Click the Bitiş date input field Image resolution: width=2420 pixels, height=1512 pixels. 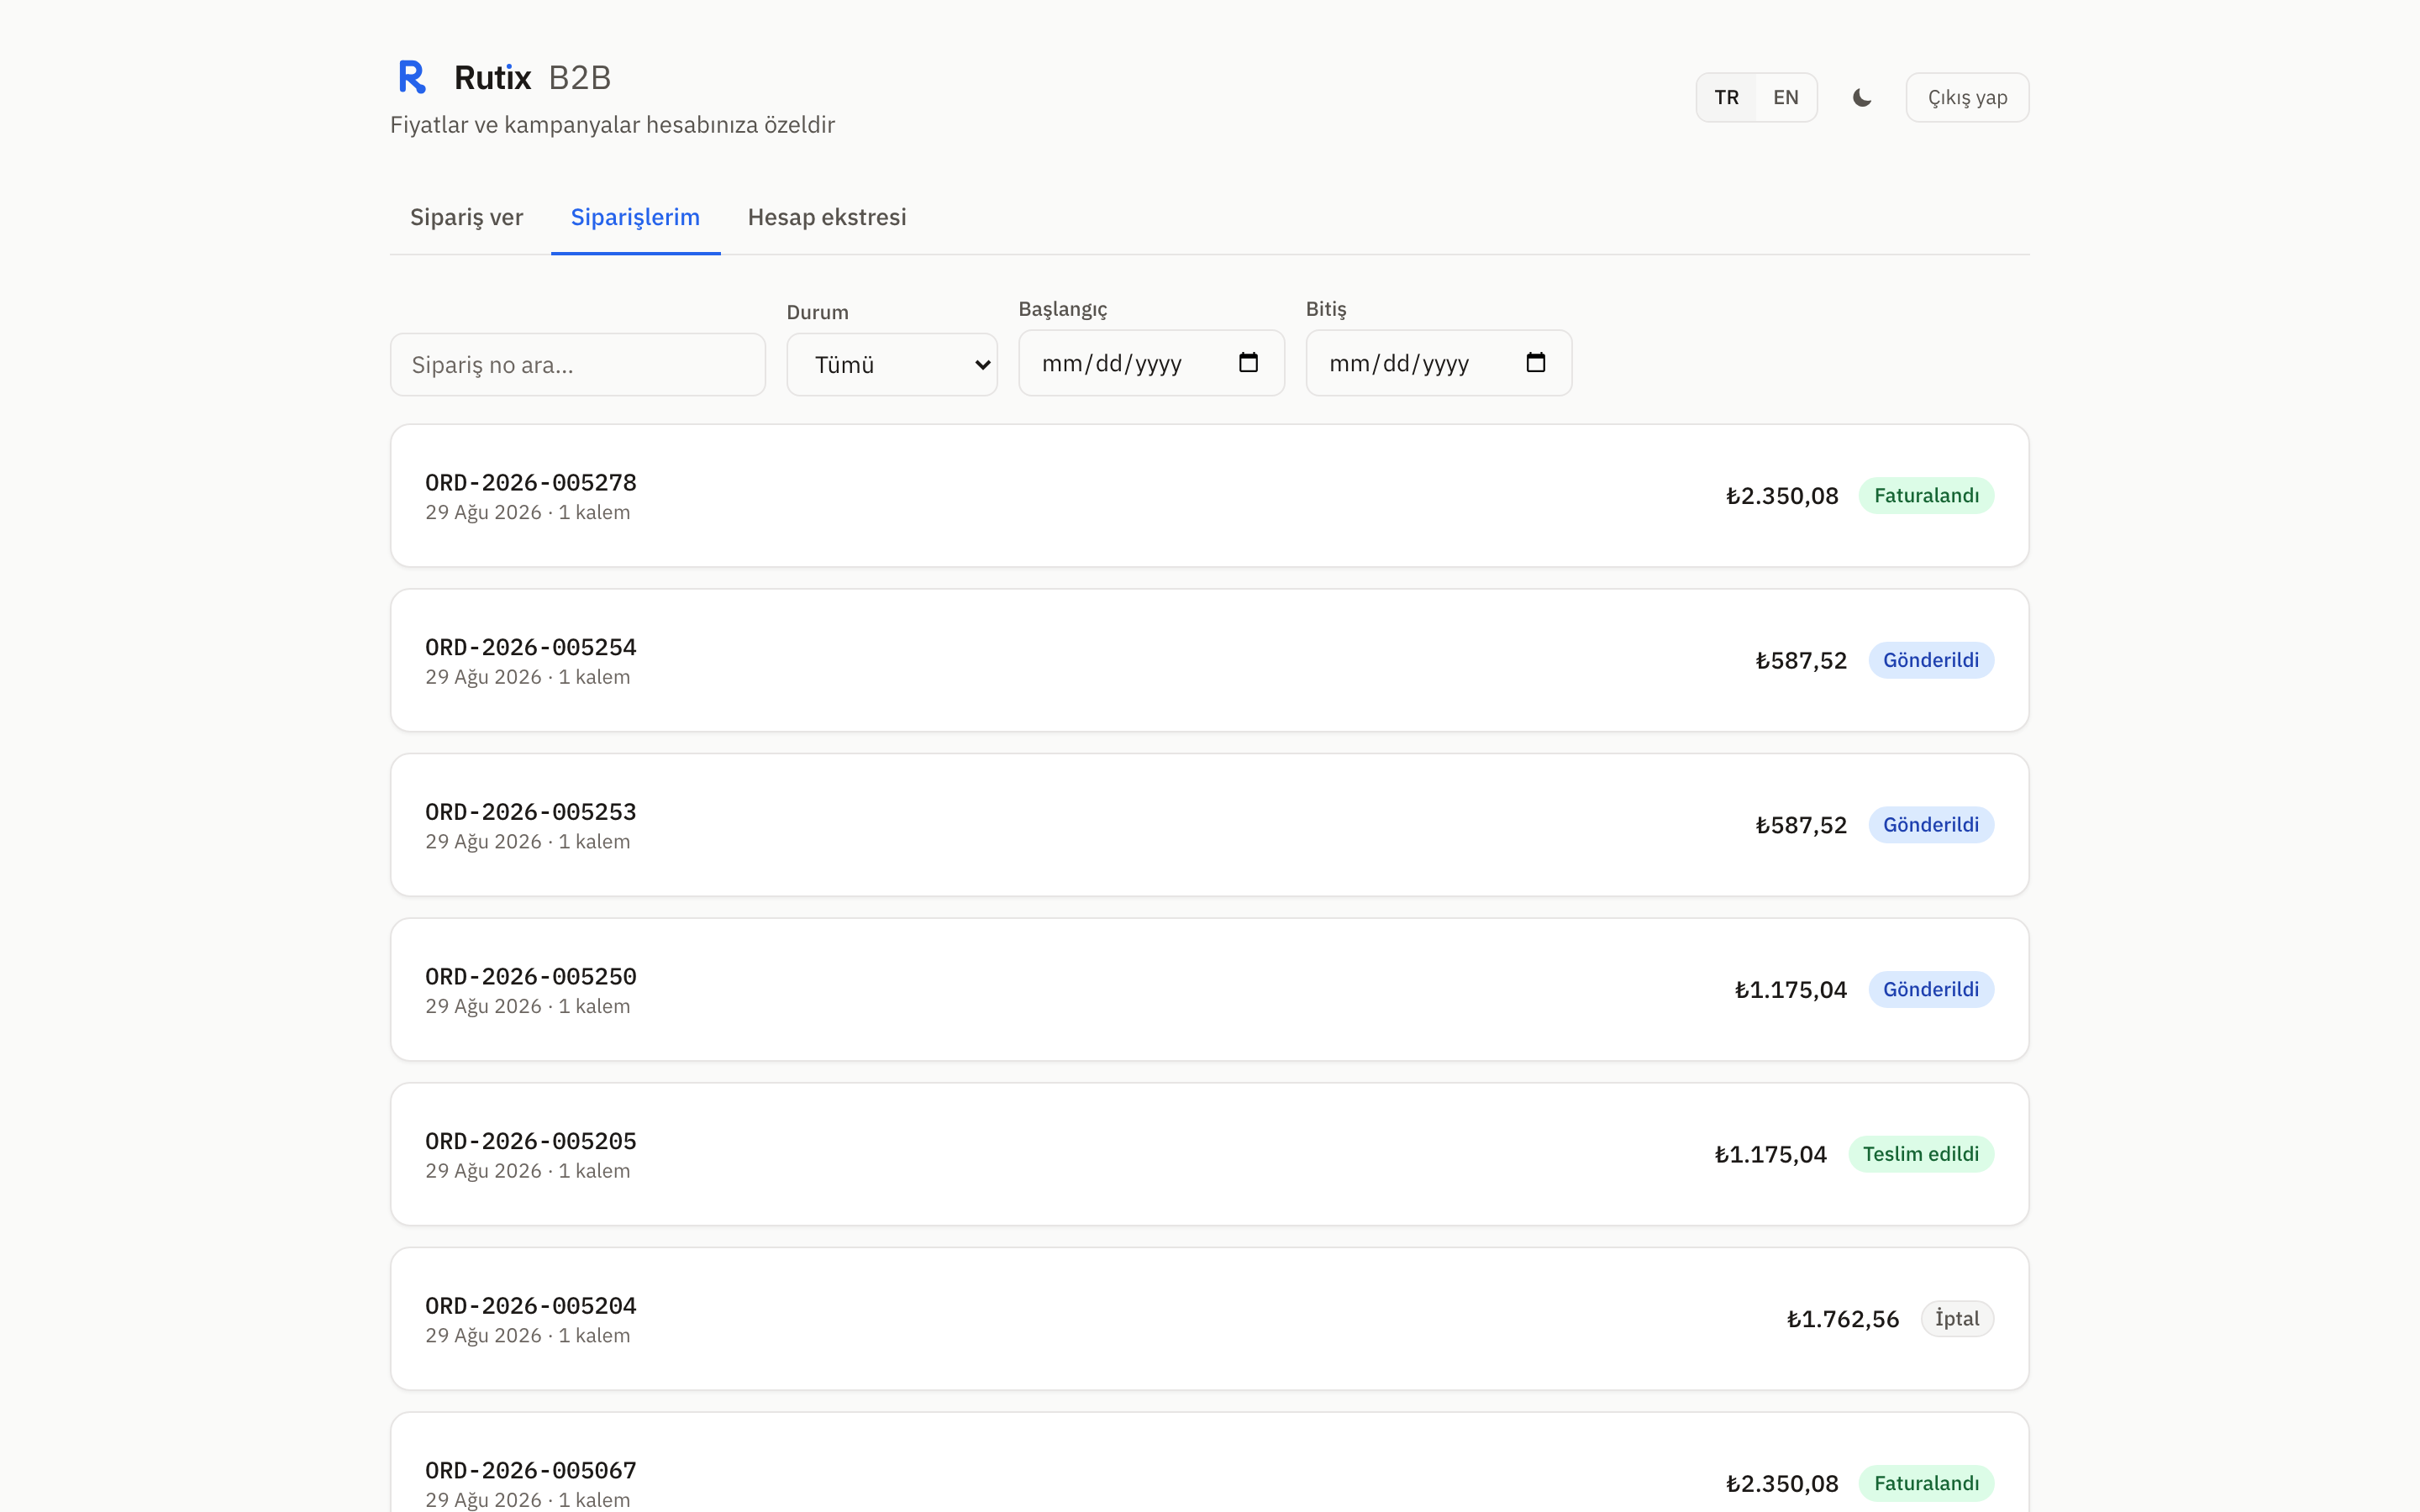pos(1438,362)
